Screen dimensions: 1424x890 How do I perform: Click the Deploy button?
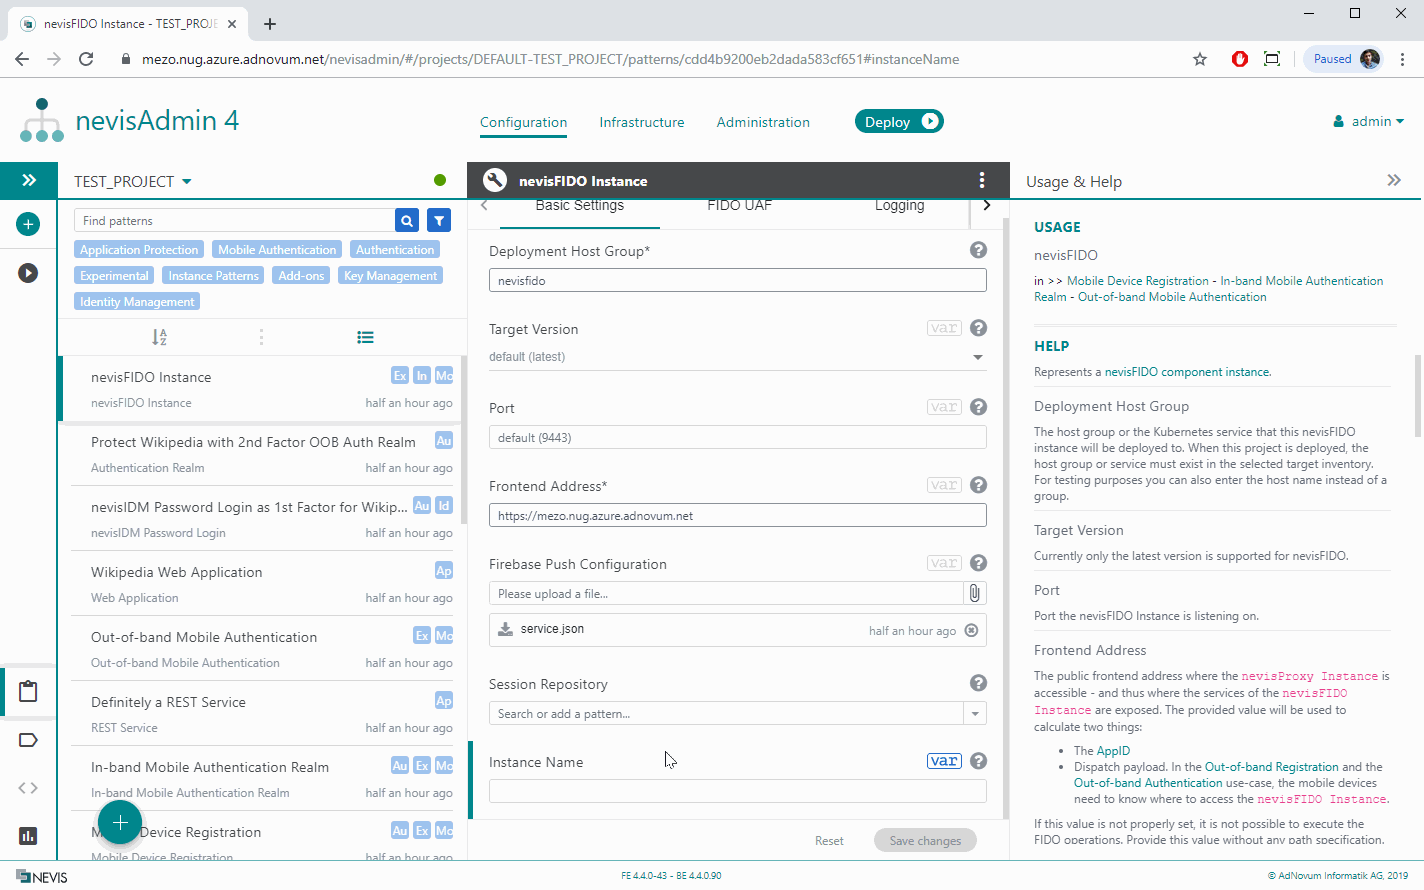(x=899, y=121)
